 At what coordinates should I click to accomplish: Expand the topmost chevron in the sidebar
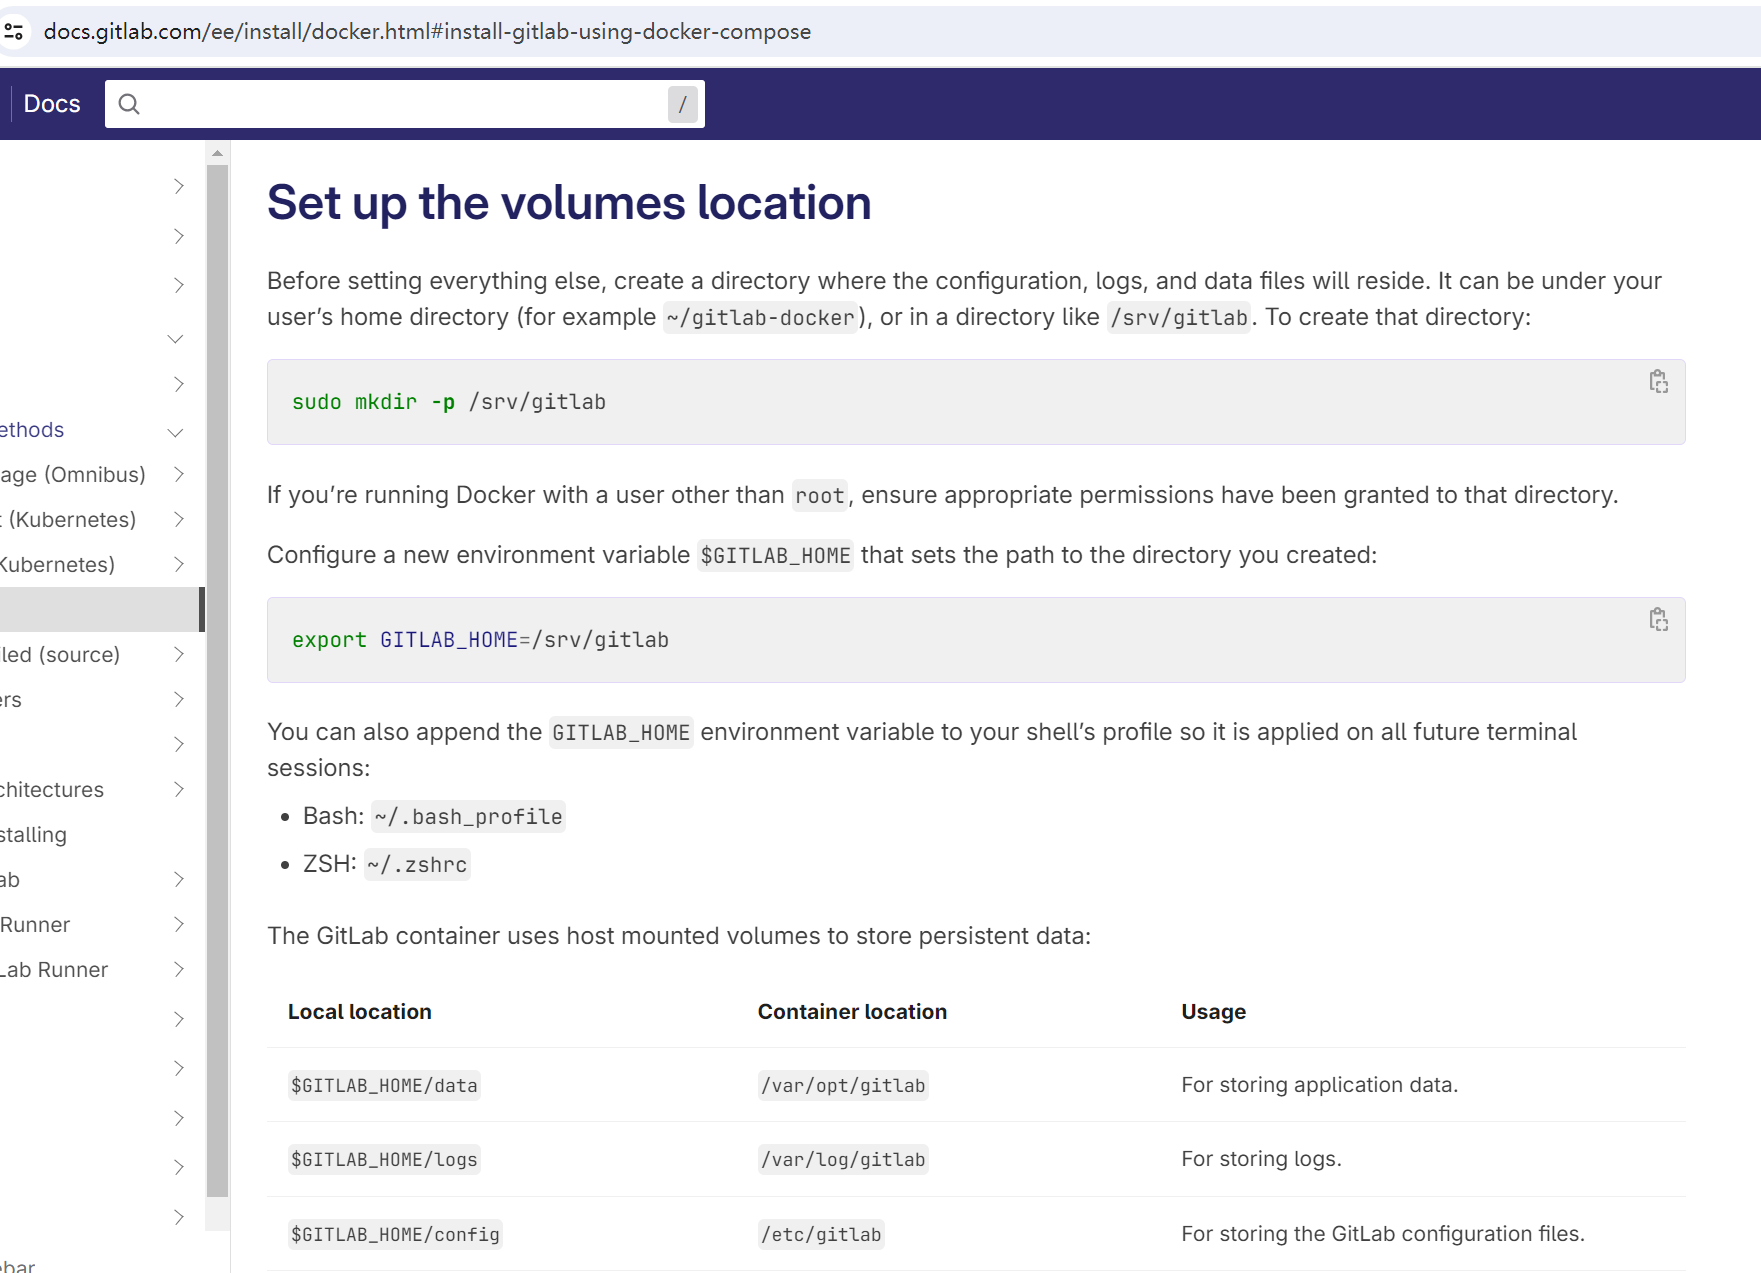pos(179,186)
